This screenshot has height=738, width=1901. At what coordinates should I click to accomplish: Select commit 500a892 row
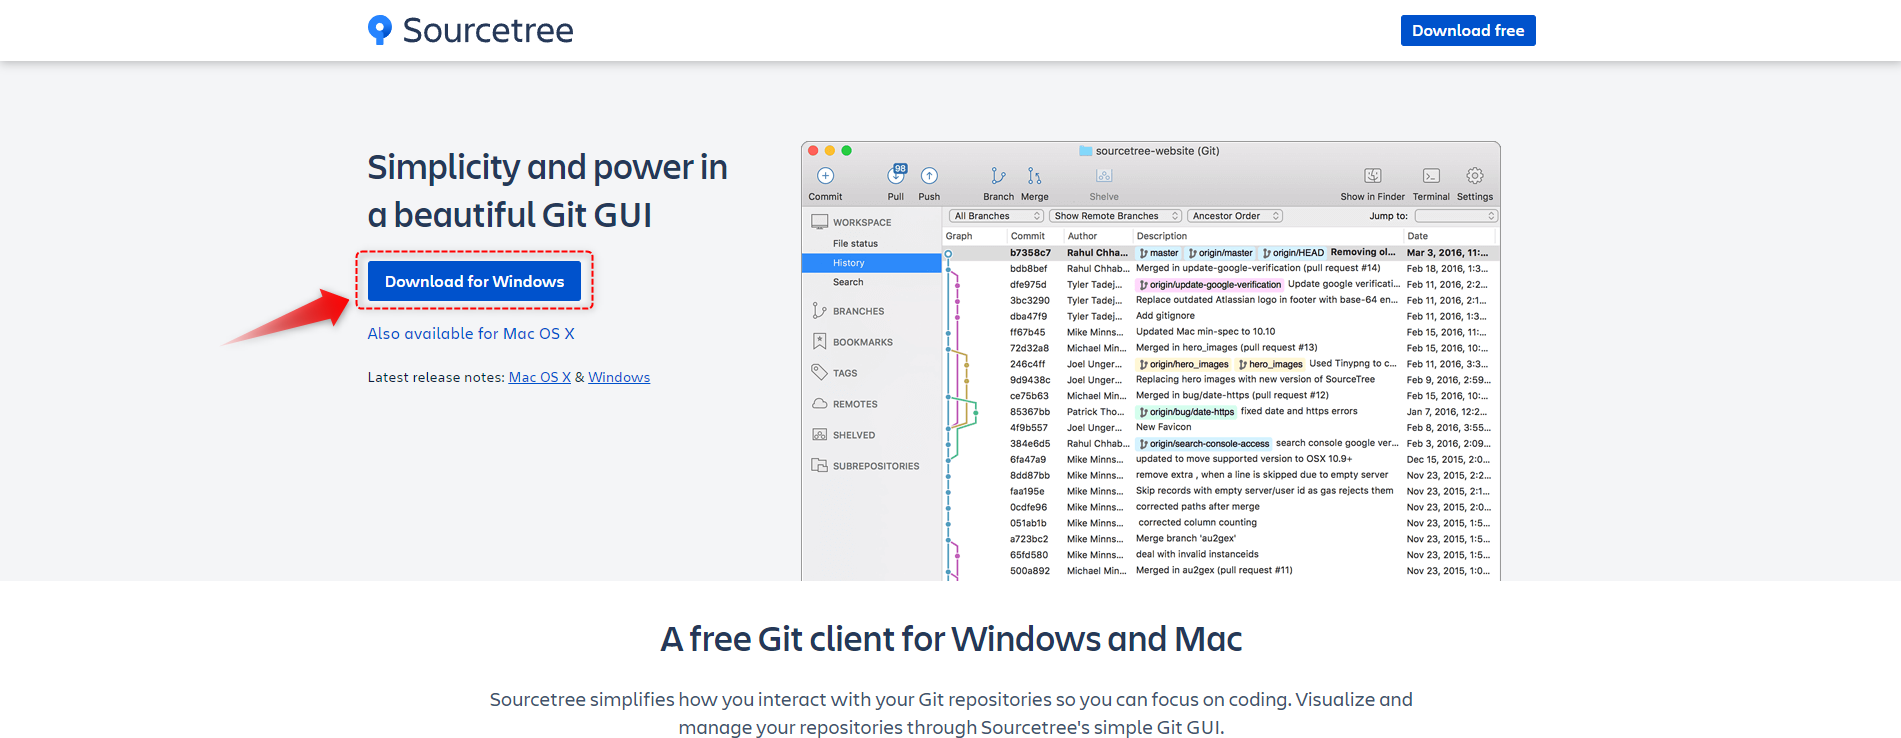click(1221, 571)
